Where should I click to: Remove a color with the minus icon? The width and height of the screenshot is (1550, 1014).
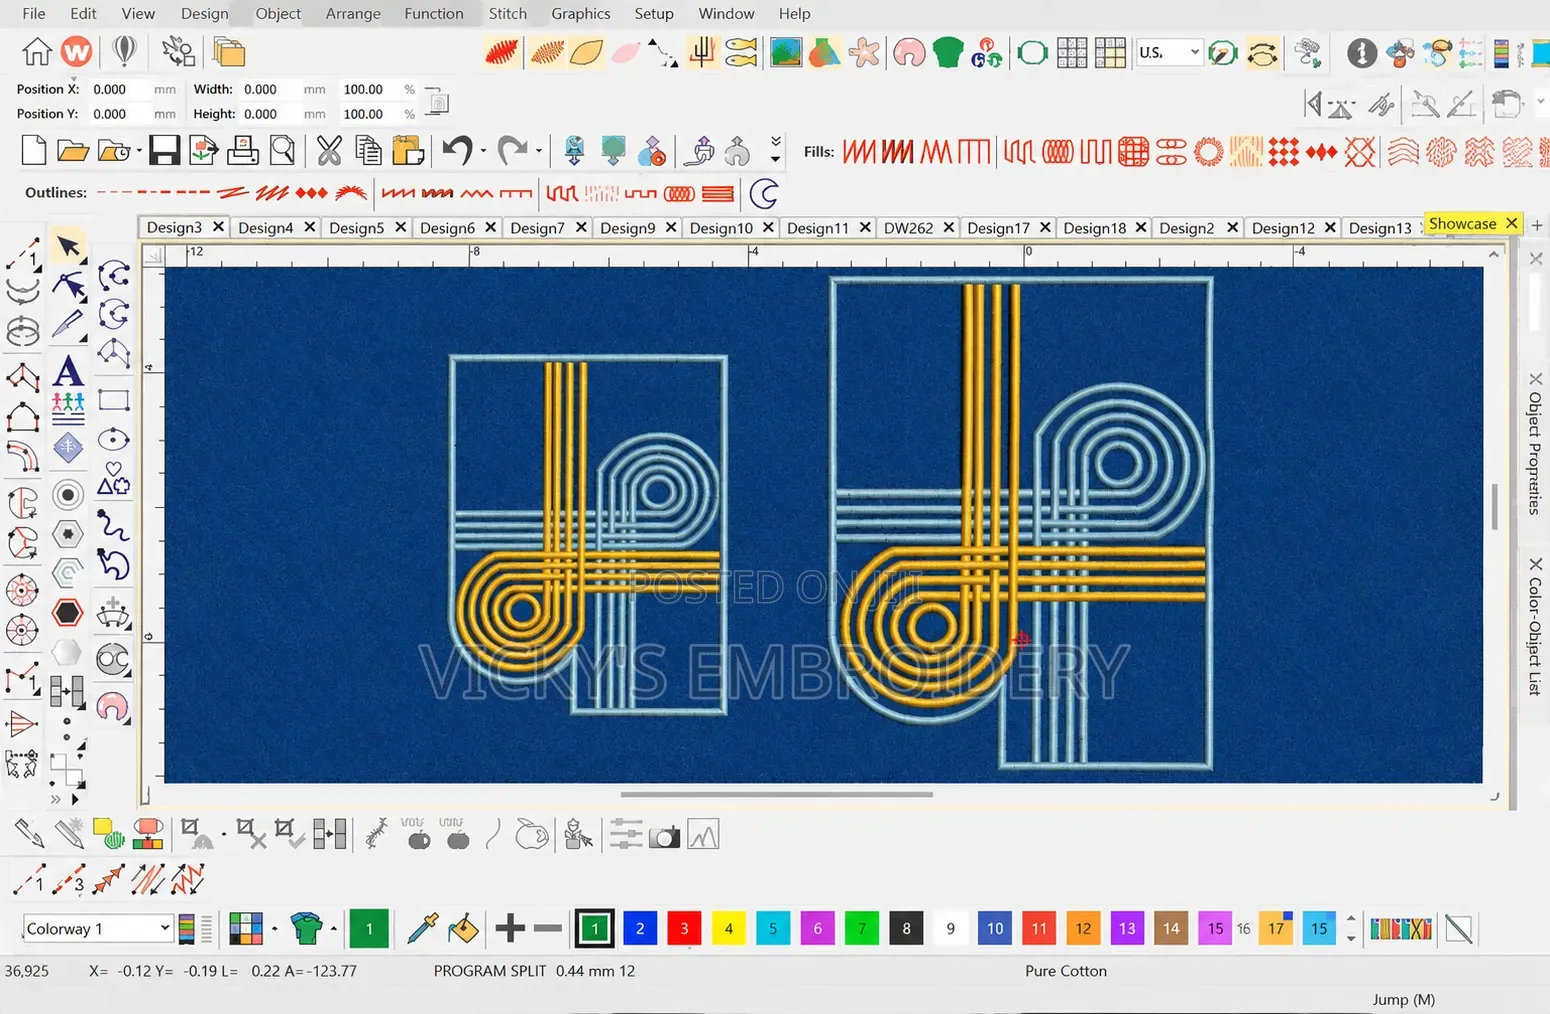[548, 929]
